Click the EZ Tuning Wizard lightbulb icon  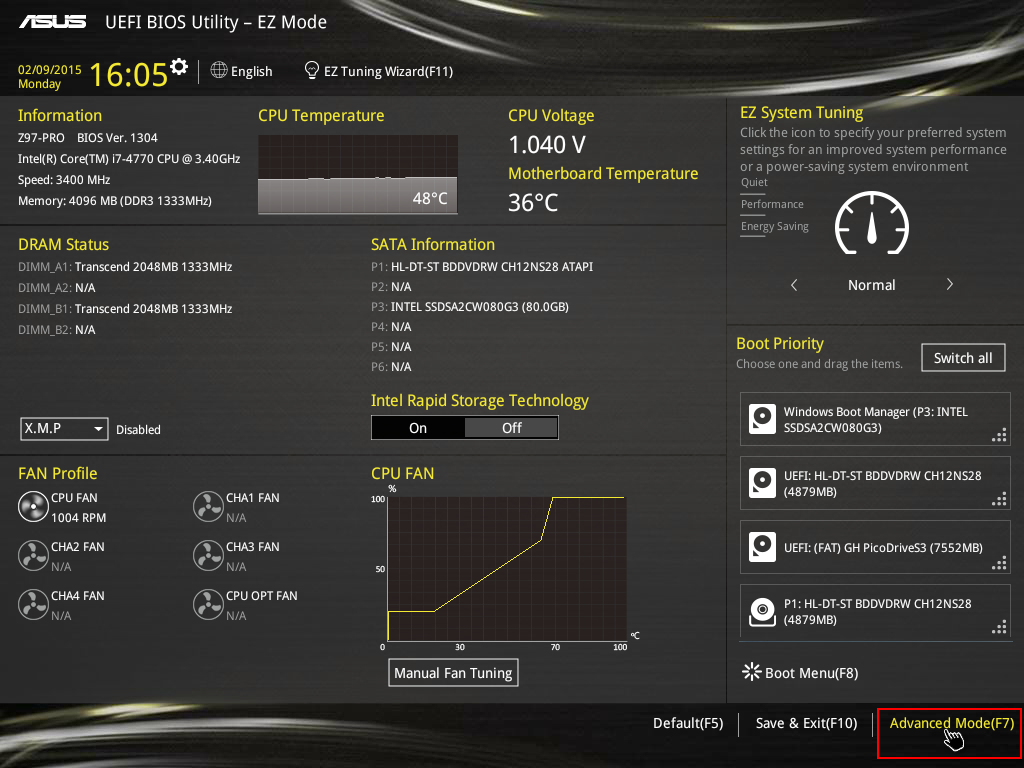[312, 70]
